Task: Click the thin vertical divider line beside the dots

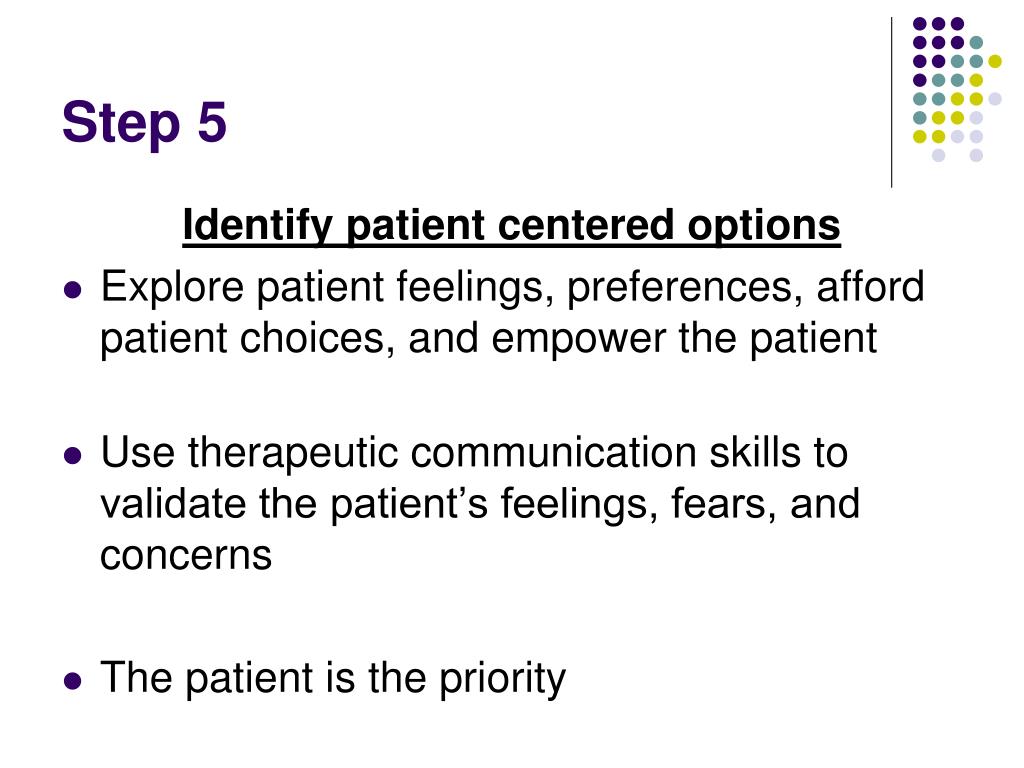Action: coord(891,103)
